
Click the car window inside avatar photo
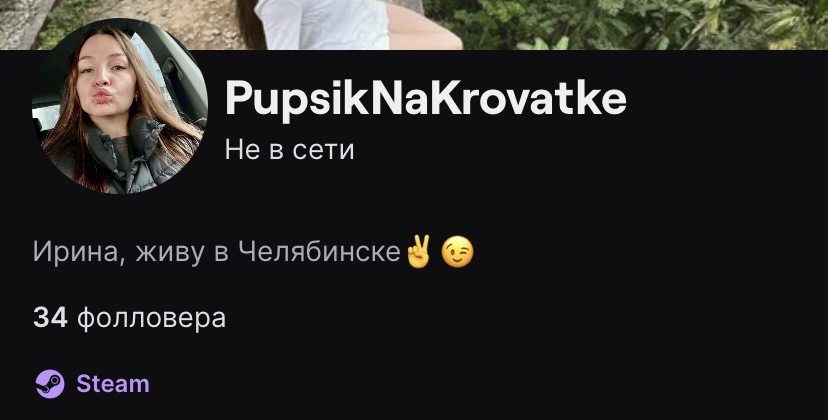click(153, 69)
